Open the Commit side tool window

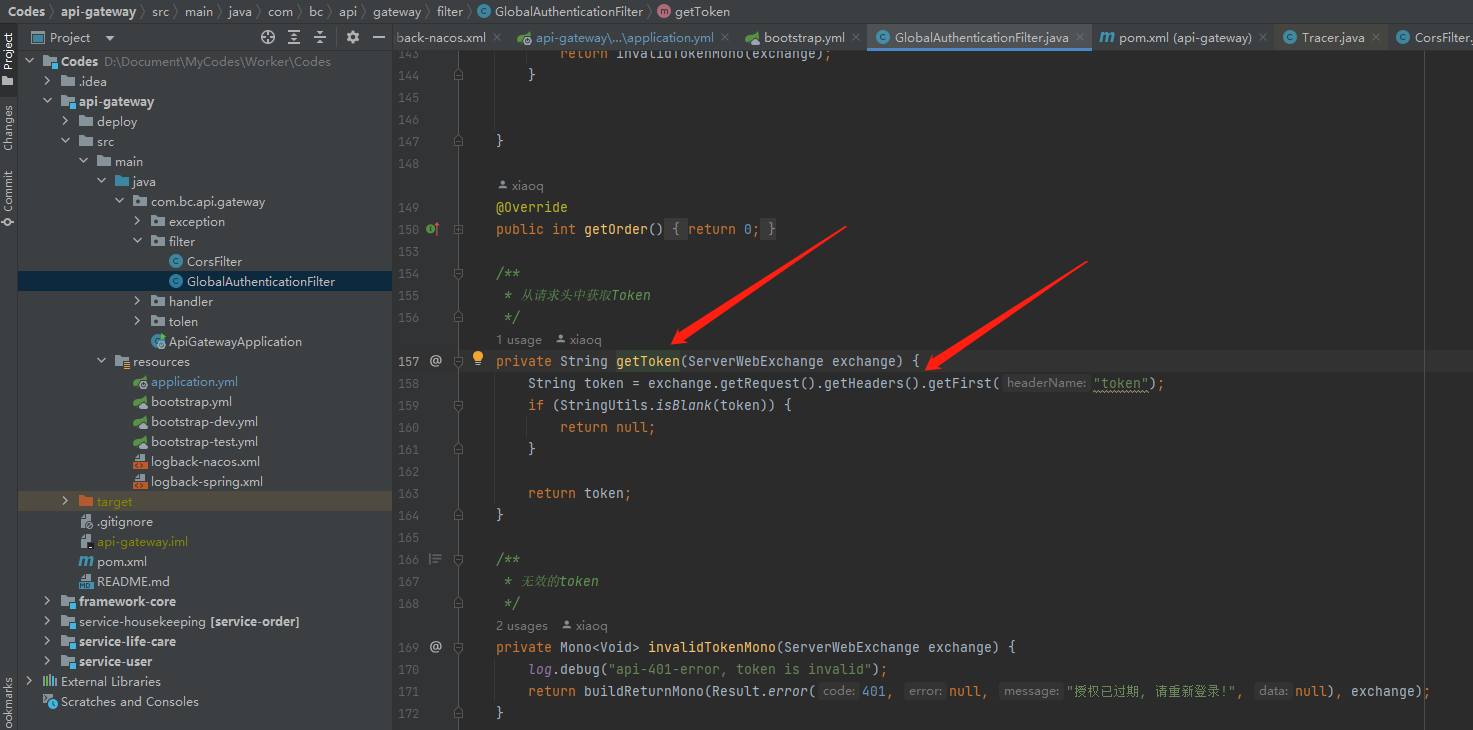[x=8, y=197]
